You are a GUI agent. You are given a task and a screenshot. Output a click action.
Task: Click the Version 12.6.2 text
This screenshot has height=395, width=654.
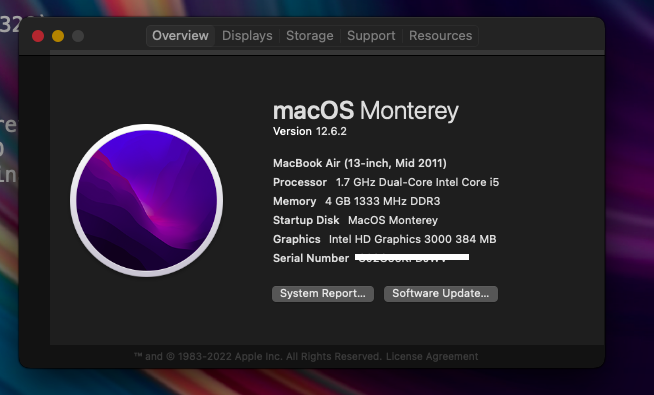309,131
